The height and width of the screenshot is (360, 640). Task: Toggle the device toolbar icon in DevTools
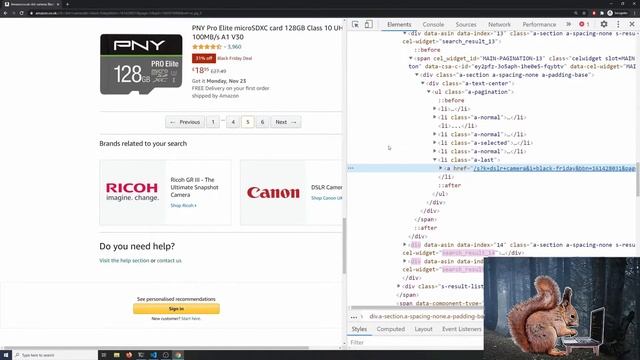pos(368,24)
